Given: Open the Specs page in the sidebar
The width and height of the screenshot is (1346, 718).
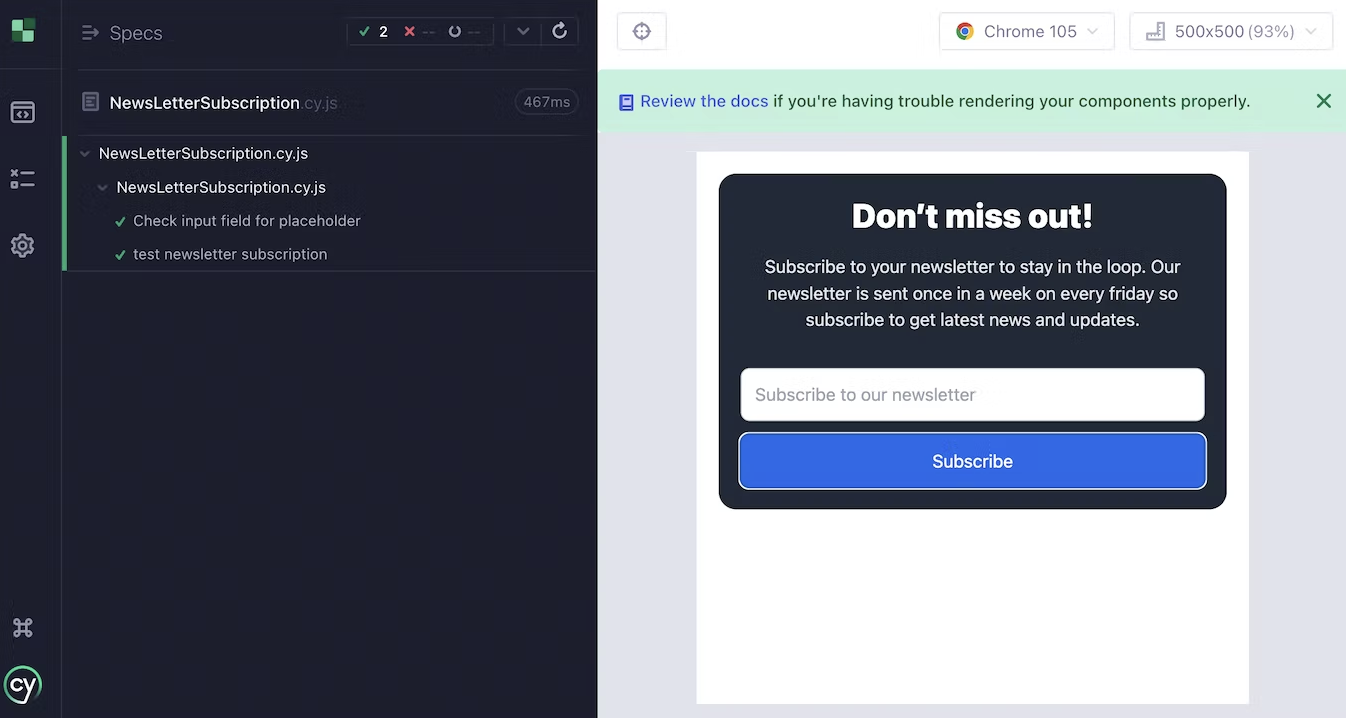Looking at the screenshot, I should point(23,112).
